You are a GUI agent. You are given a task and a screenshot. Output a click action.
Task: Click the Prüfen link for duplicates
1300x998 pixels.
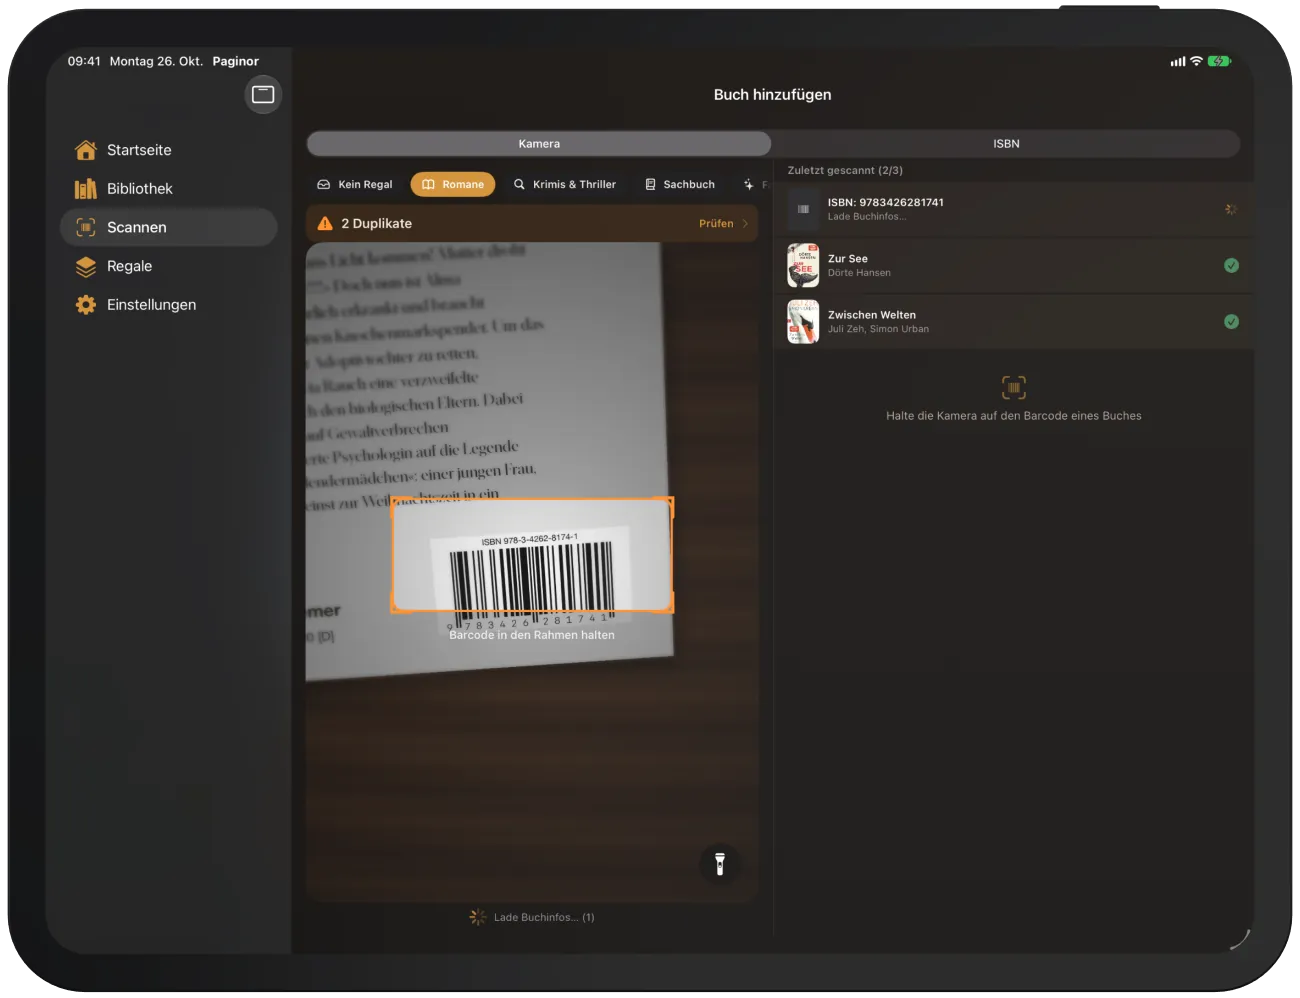(x=716, y=224)
